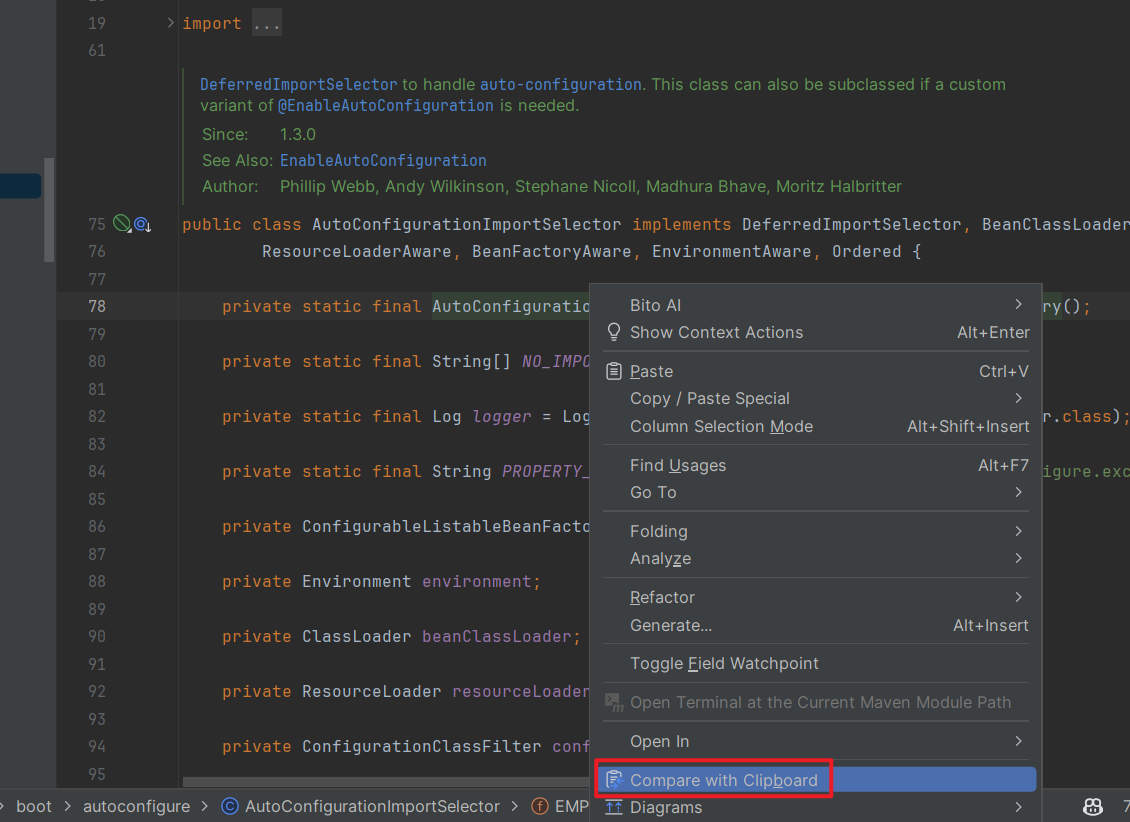Click the implementations gutter icon on line 75
Screen dimensions: 1130x822
[142, 224]
